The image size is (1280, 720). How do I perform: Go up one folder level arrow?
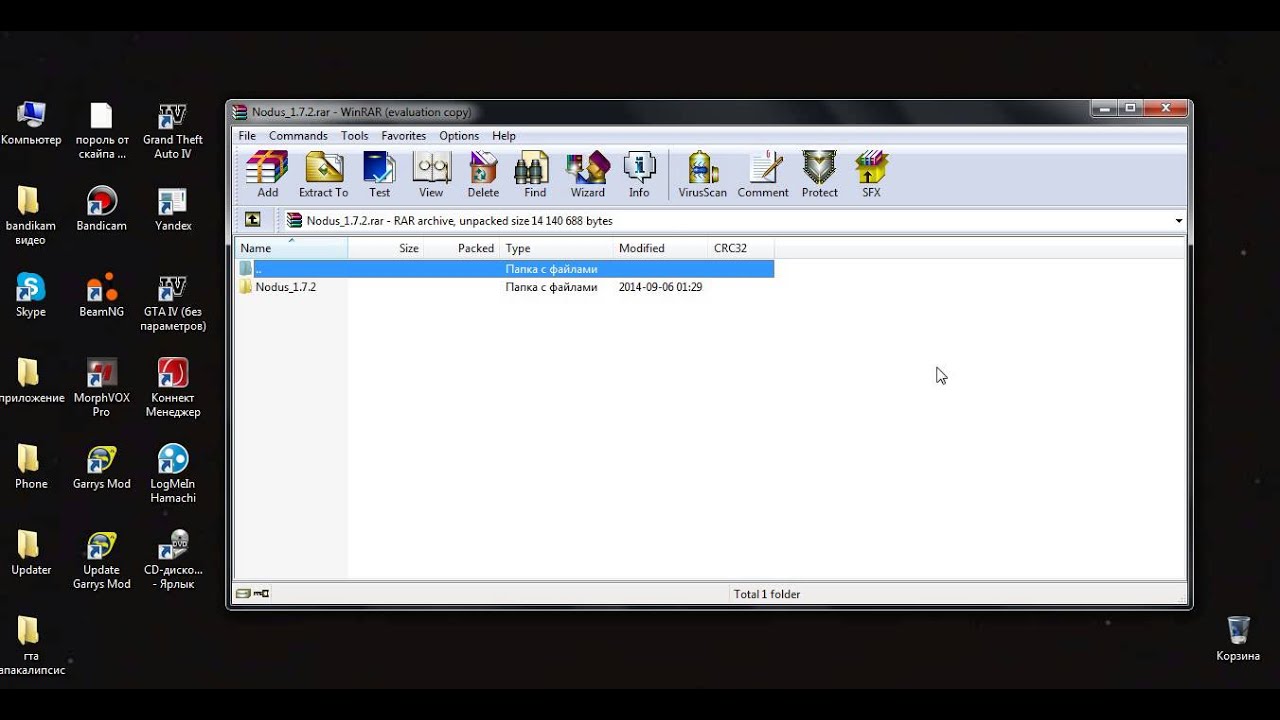[x=252, y=220]
